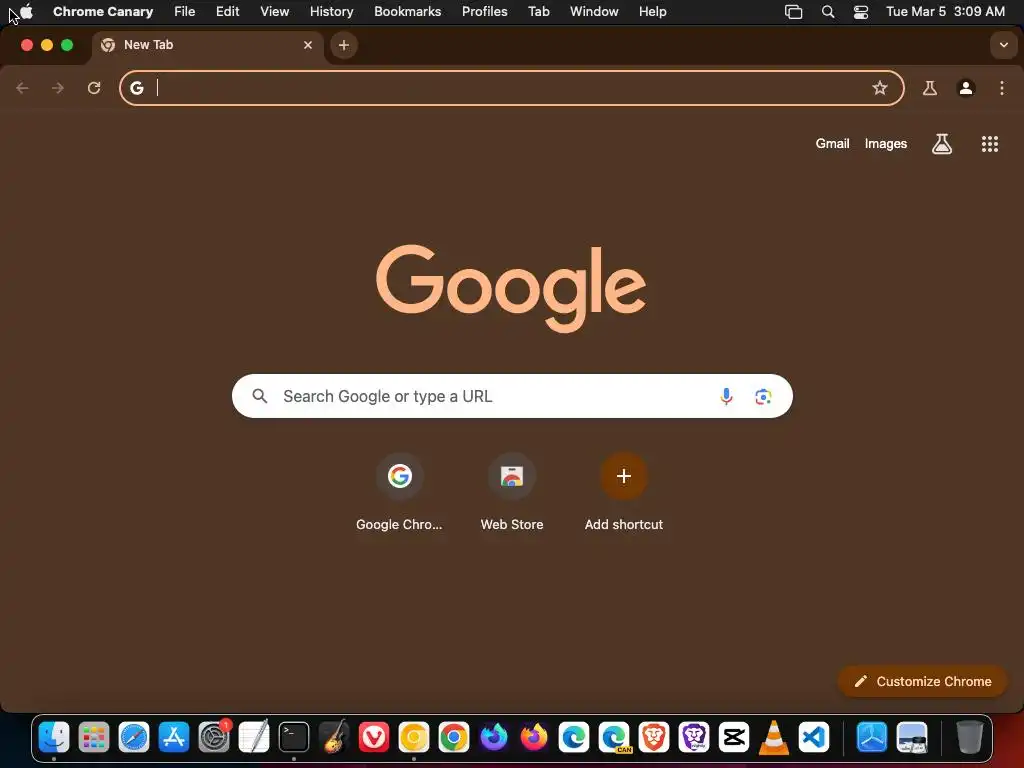The image size is (1024, 768).
Task: Open the View menu
Action: pyautogui.click(x=274, y=12)
